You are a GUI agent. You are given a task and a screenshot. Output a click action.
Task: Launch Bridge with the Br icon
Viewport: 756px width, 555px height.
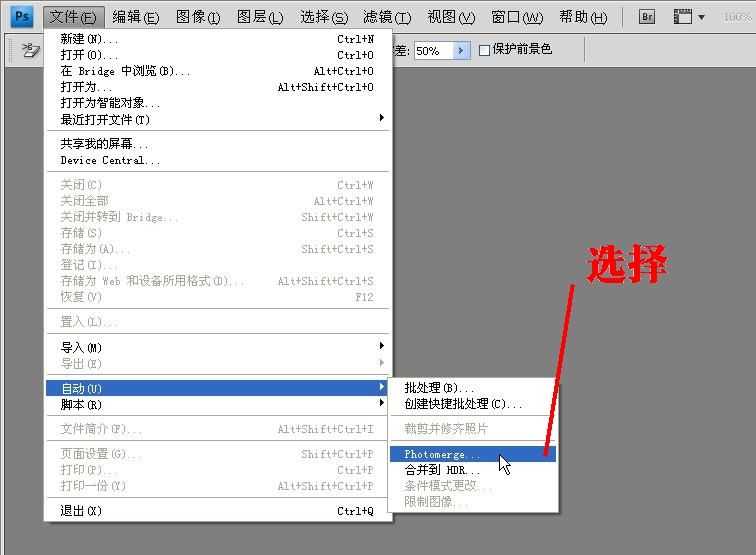click(x=647, y=17)
